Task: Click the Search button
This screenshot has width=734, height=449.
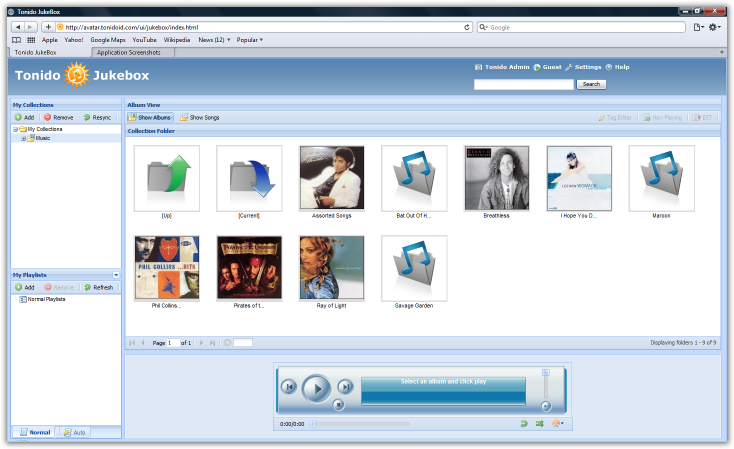Action: pyautogui.click(x=591, y=84)
